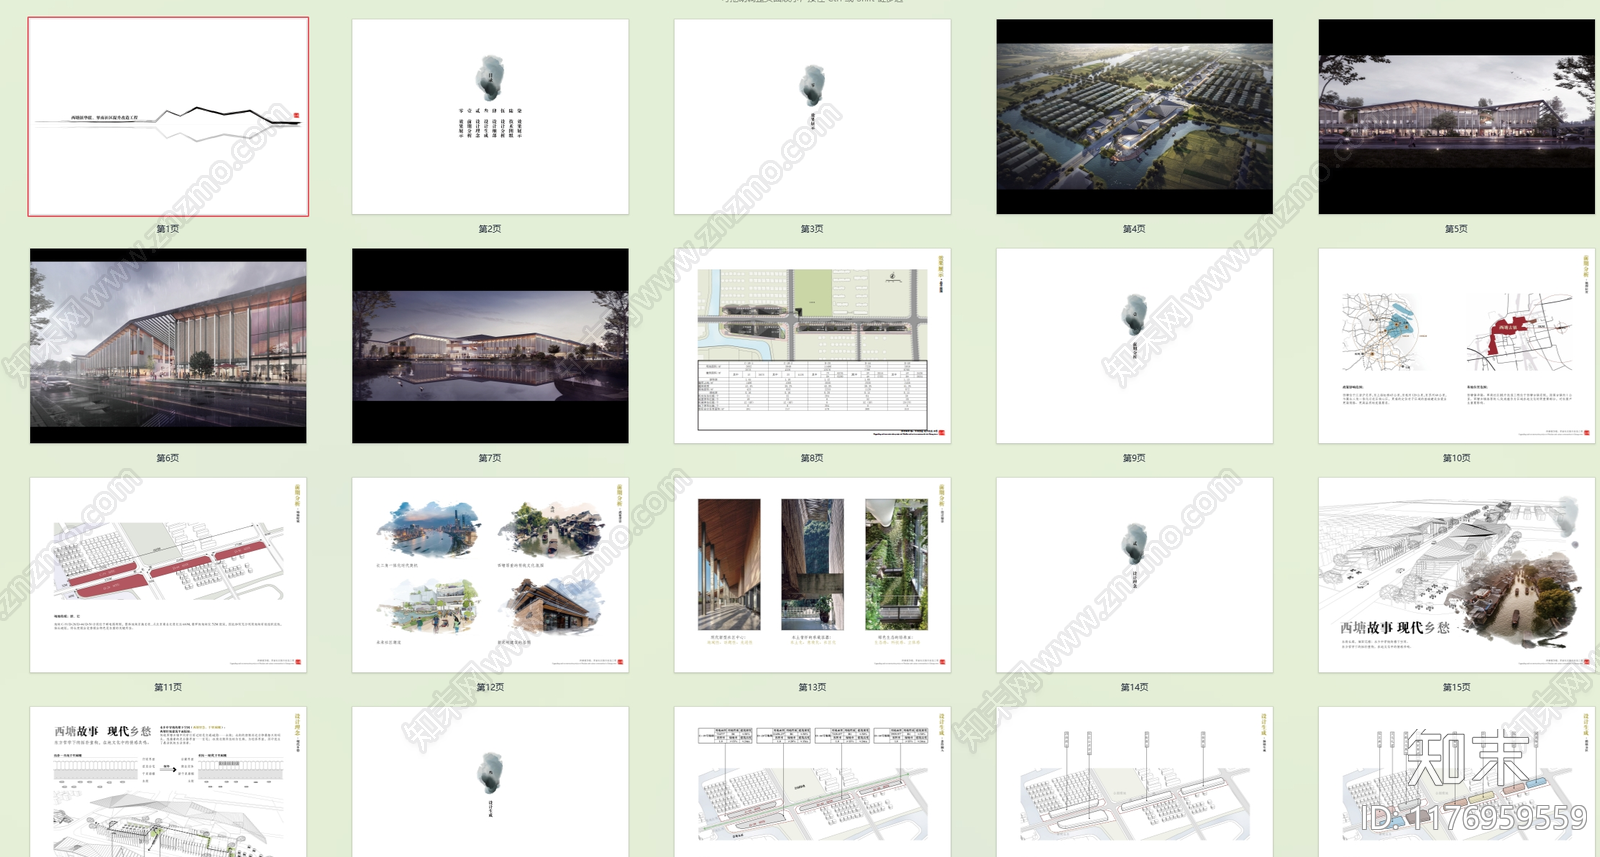Open page 8 site plan and table thumbnail
The width and height of the screenshot is (1600, 857).
pos(812,346)
